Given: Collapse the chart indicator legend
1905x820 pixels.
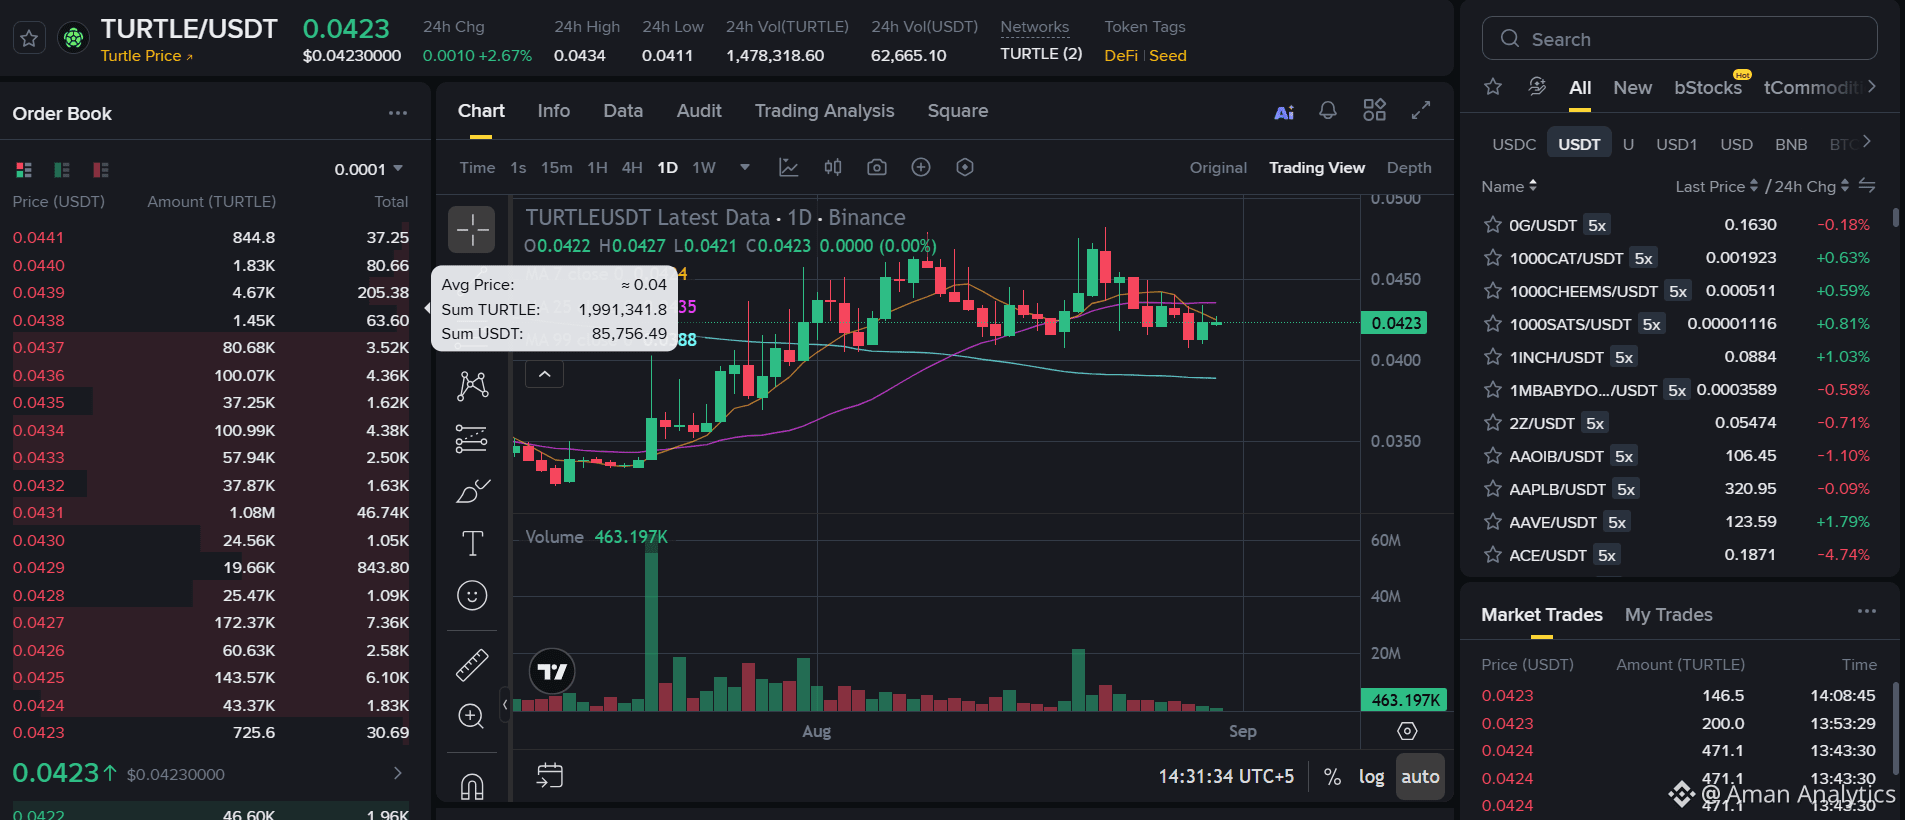Looking at the screenshot, I should (x=544, y=375).
